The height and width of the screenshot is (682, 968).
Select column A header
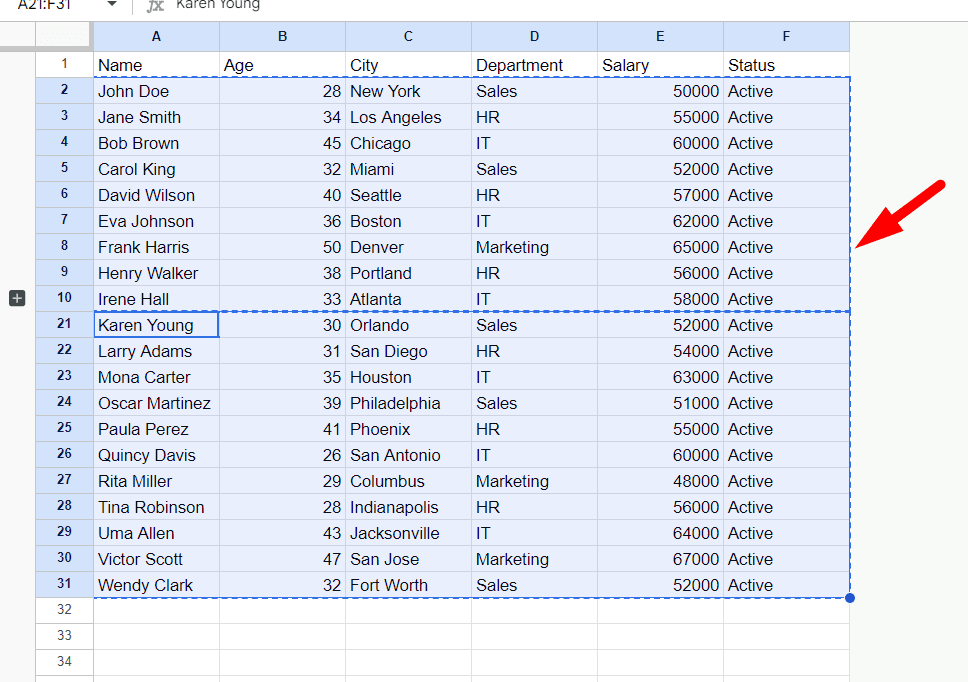(156, 36)
